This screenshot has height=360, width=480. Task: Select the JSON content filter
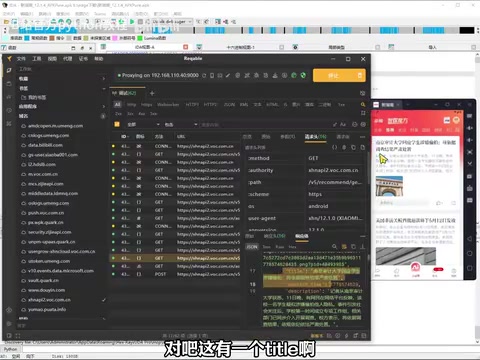[229, 105]
